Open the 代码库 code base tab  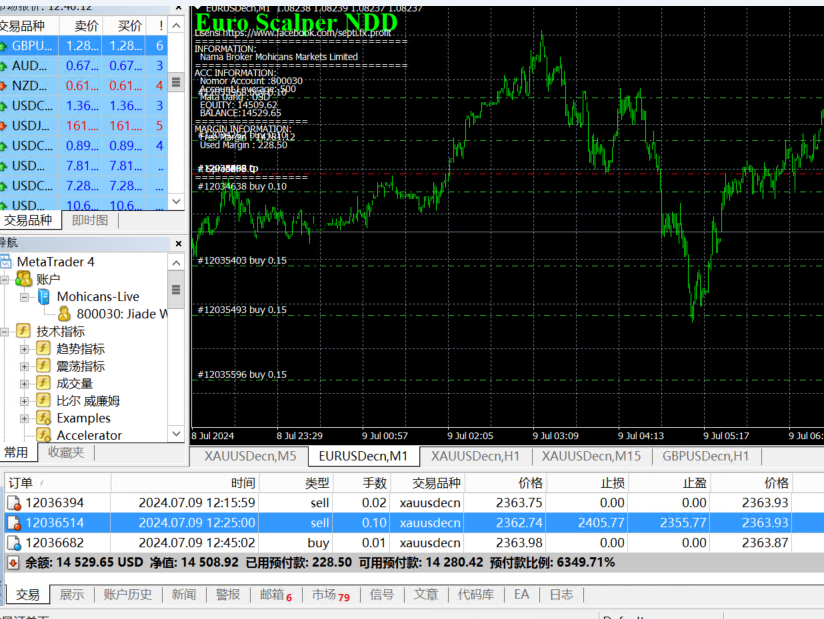[x=476, y=594]
